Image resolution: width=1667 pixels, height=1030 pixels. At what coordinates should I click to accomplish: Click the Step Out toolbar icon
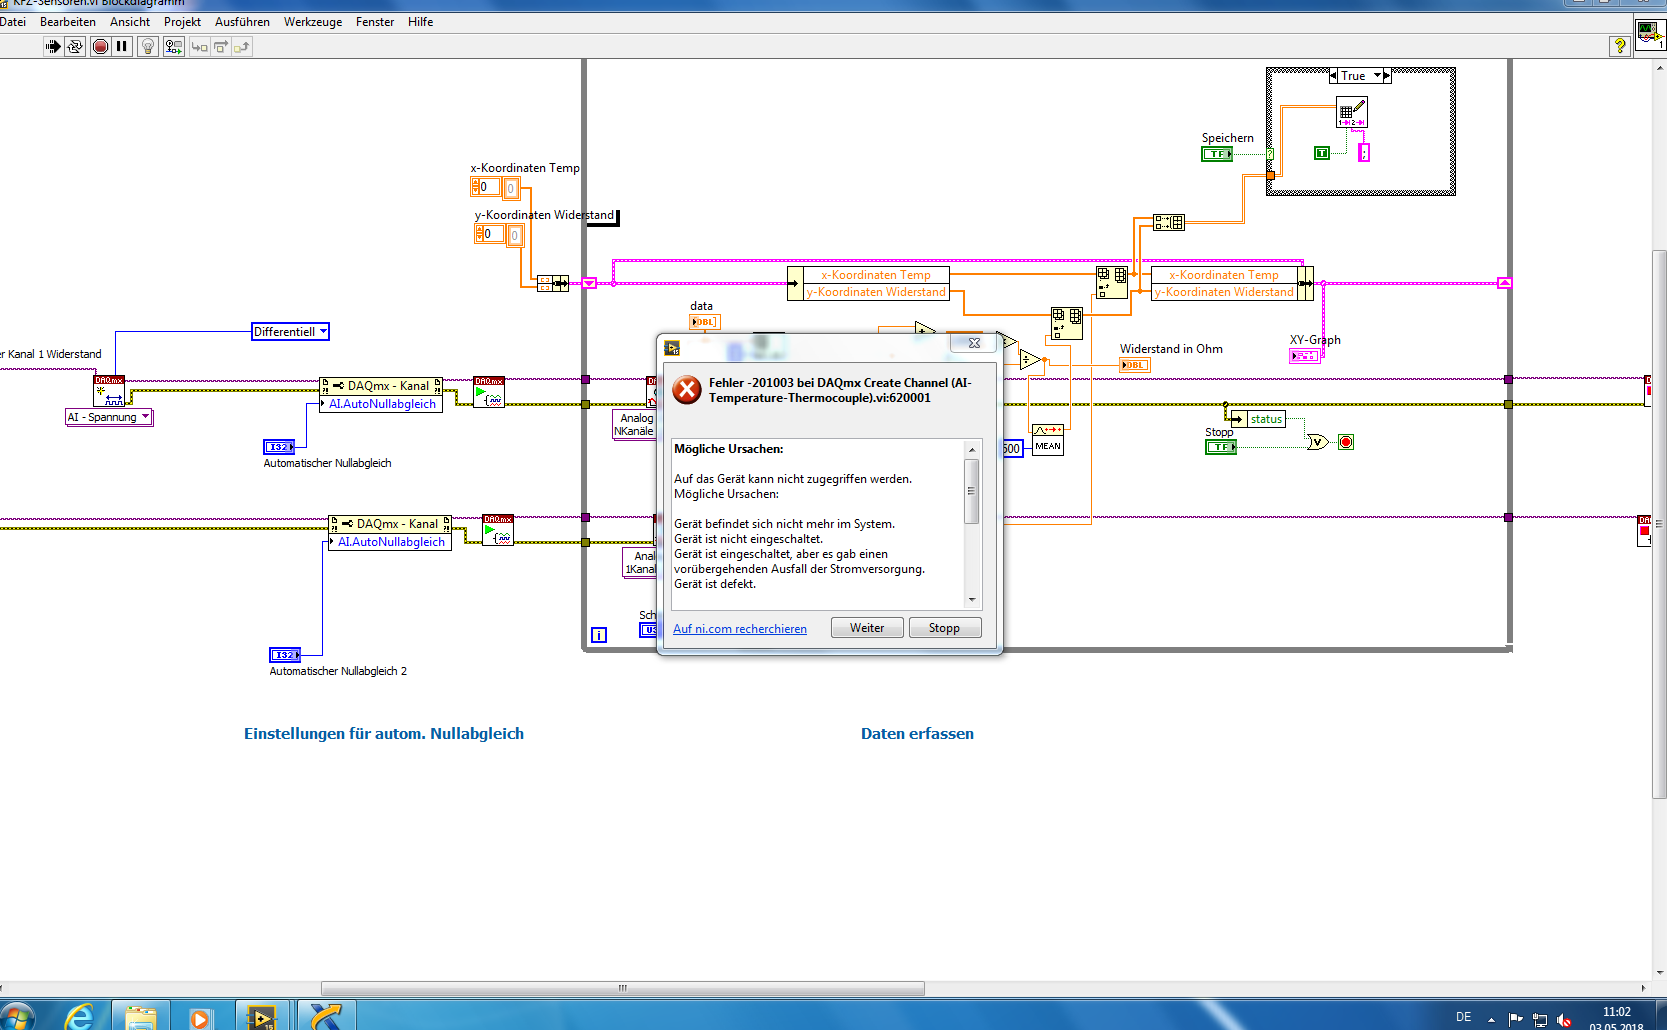pyautogui.click(x=242, y=46)
